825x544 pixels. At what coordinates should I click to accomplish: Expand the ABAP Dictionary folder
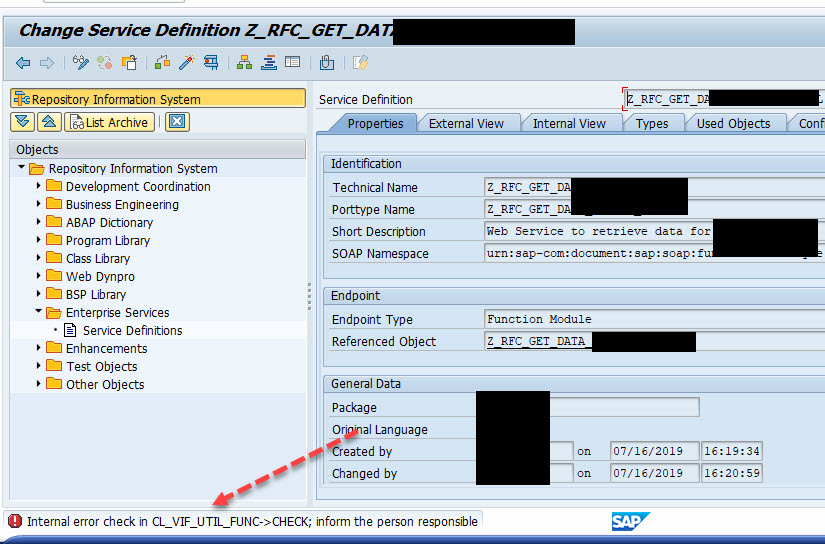tap(38, 222)
